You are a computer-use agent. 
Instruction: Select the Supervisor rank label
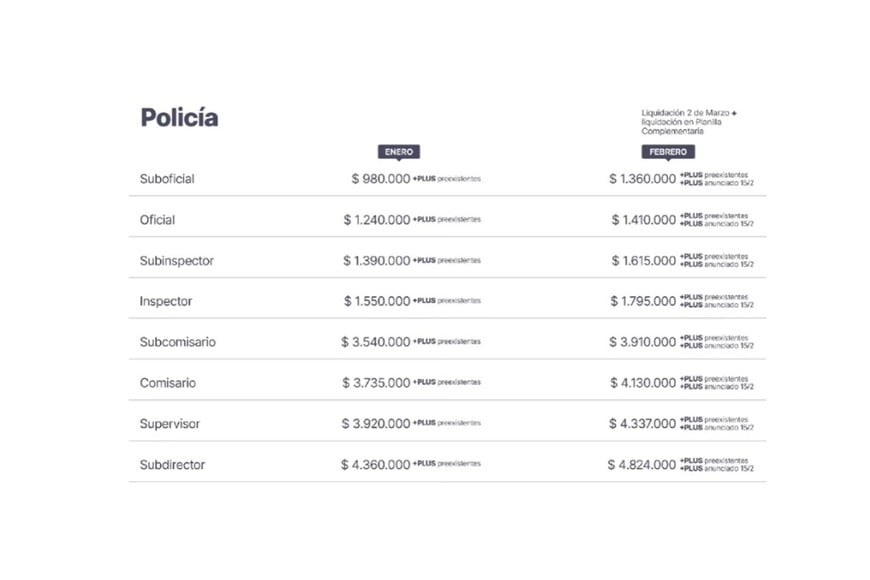(170, 424)
